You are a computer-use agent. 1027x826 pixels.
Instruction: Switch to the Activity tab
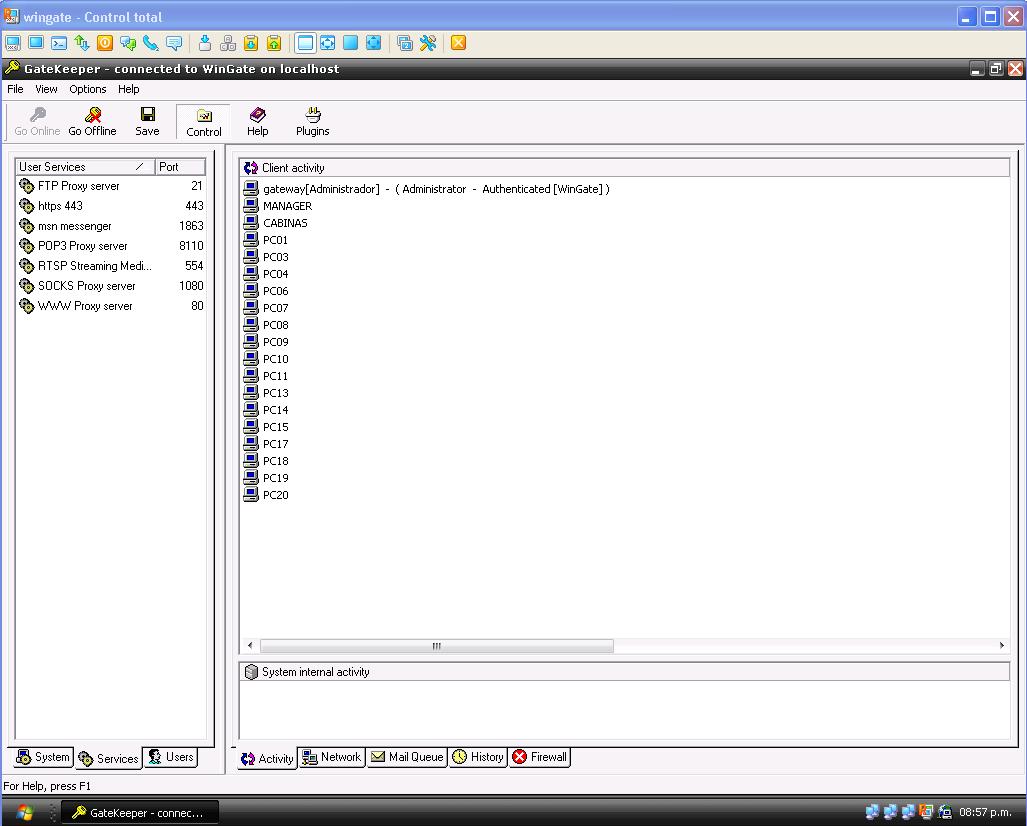267,759
